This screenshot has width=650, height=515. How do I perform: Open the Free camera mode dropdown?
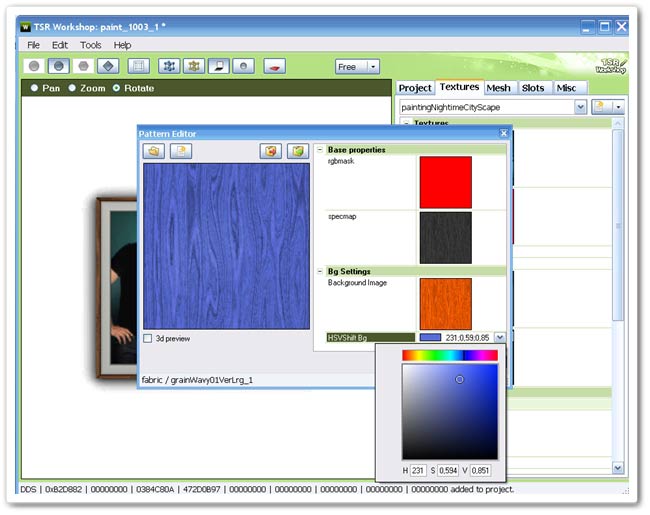(357, 67)
